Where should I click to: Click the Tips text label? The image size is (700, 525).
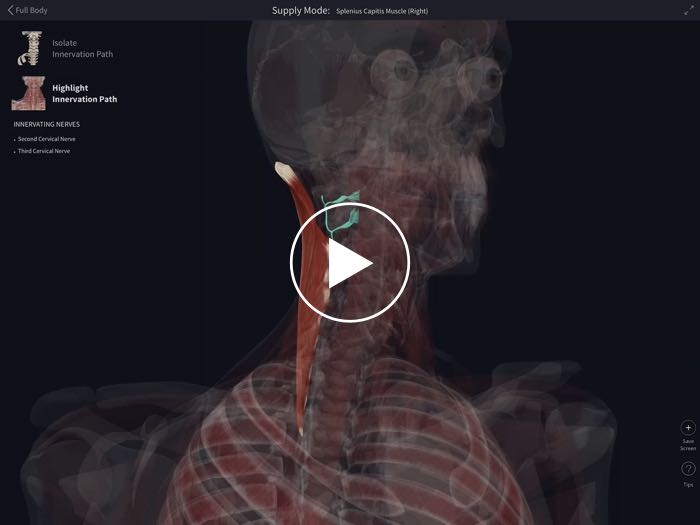coord(688,485)
